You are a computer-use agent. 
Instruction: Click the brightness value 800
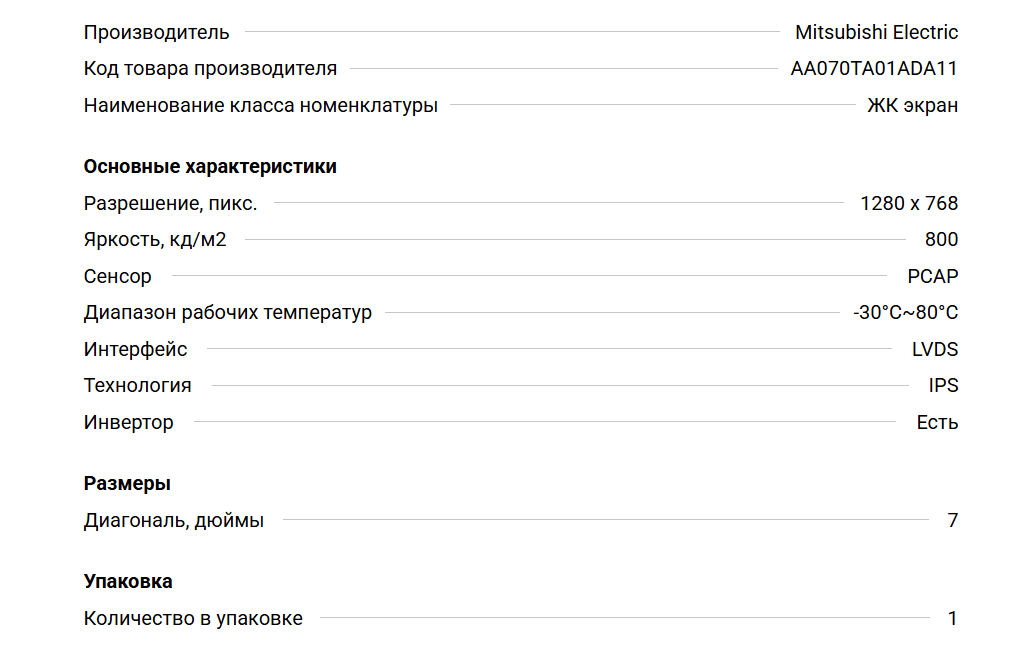pos(941,240)
